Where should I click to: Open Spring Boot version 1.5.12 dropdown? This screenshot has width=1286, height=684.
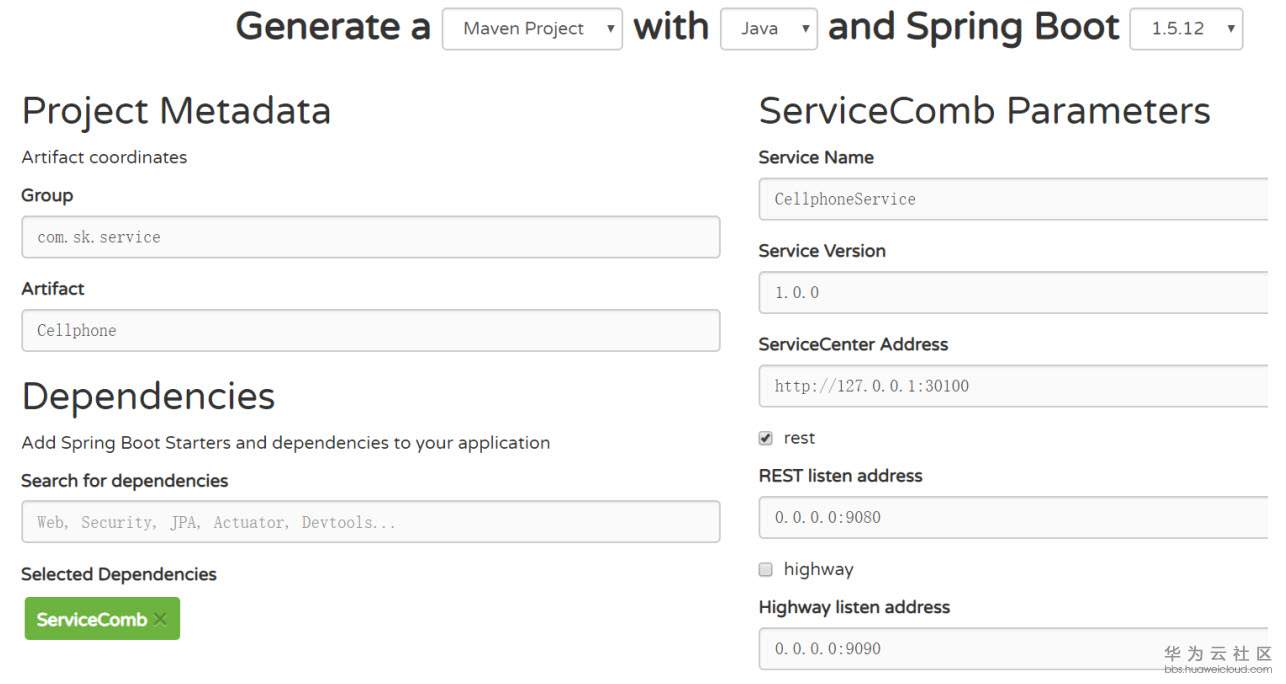pyautogui.click(x=1186, y=29)
